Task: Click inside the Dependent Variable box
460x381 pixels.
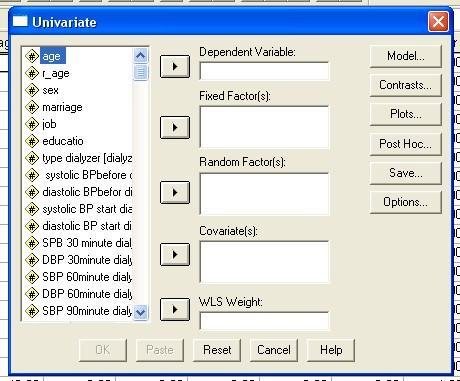Action: pos(264,71)
